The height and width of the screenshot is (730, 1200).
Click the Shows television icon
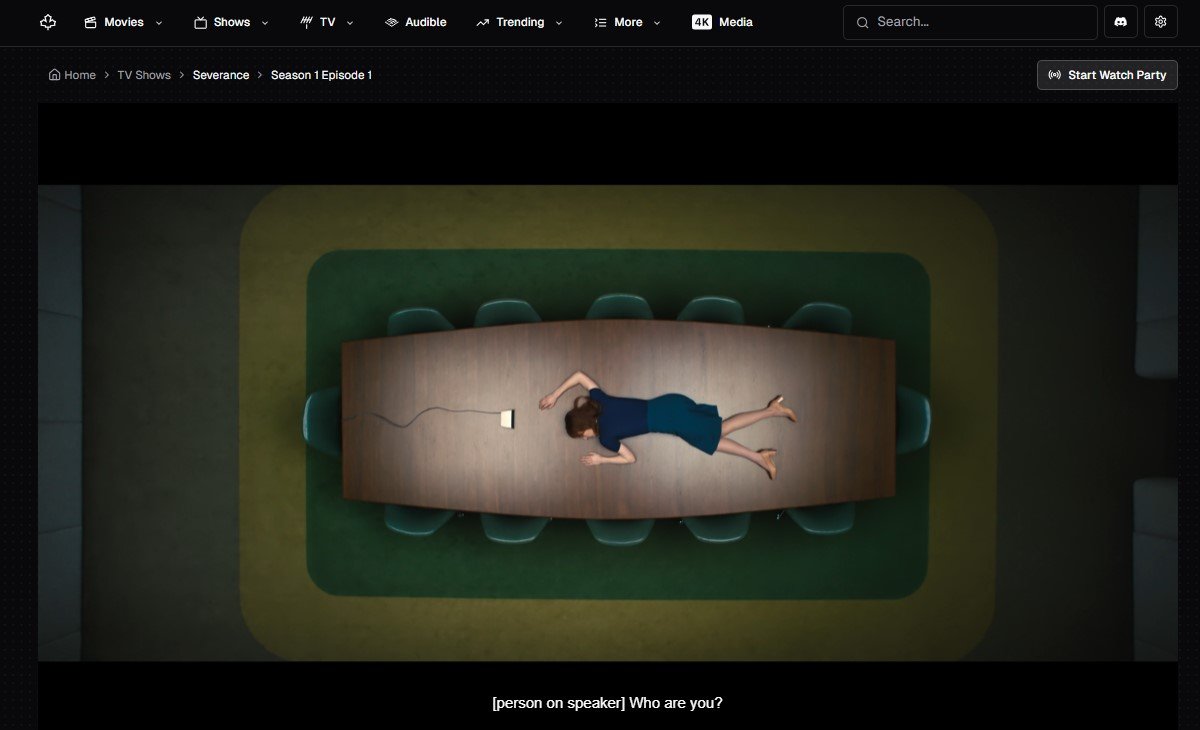201,22
